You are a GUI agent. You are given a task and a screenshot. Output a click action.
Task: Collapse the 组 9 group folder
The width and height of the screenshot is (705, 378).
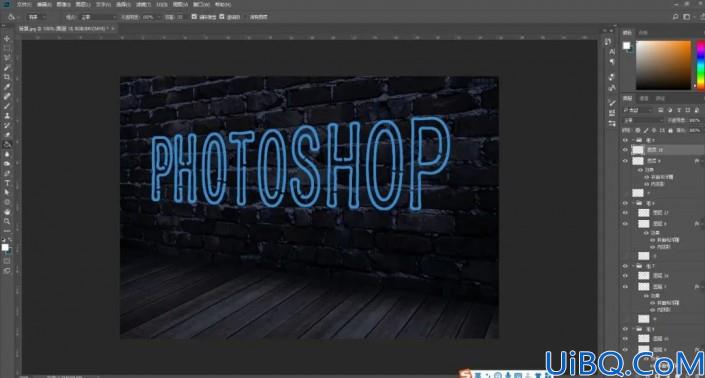(633, 140)
